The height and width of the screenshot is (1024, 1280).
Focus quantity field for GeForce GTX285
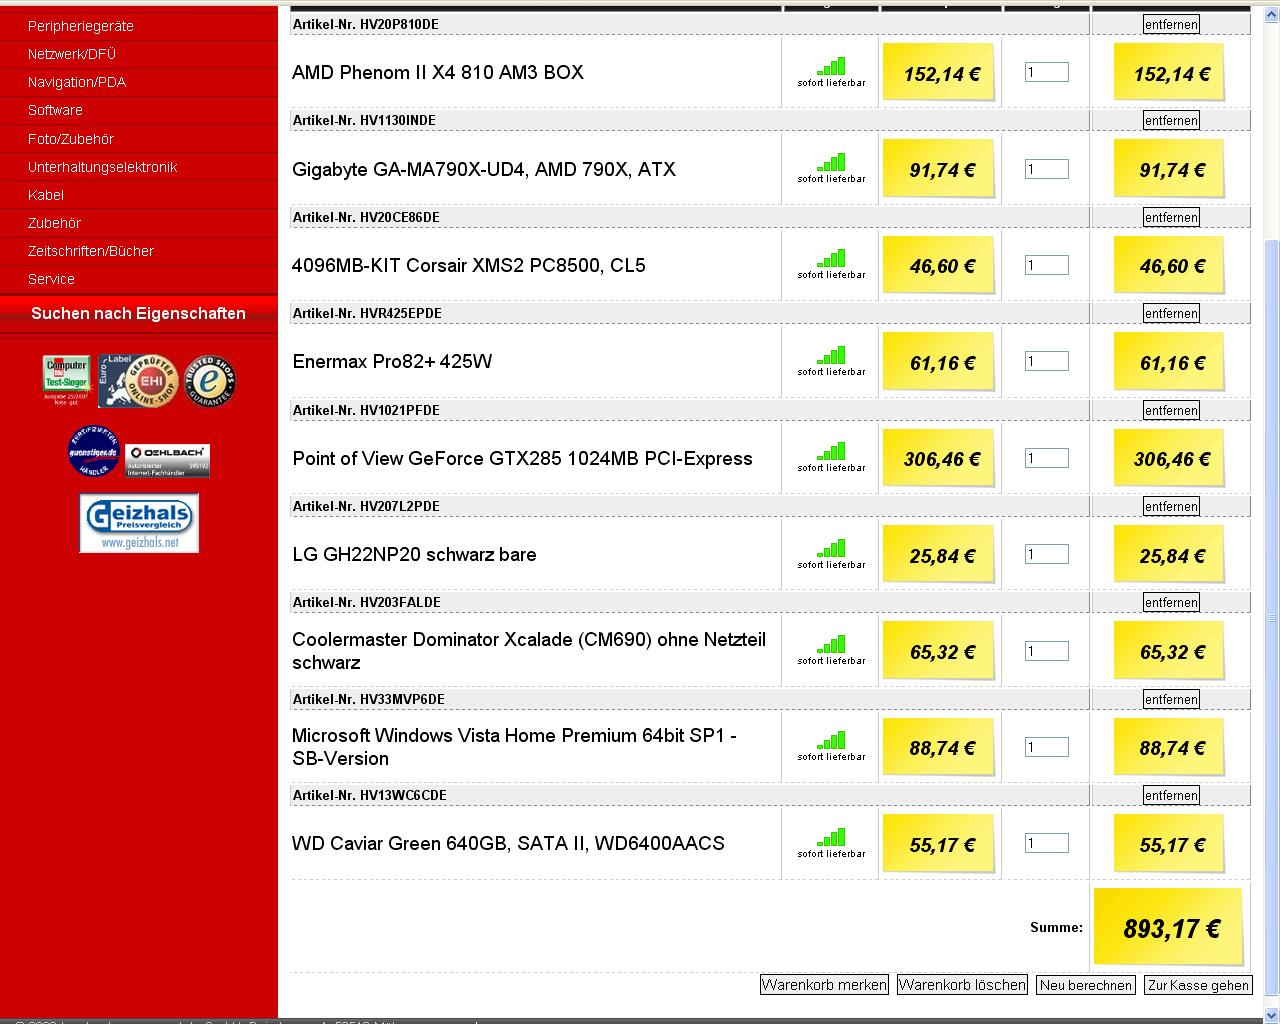1047,458
